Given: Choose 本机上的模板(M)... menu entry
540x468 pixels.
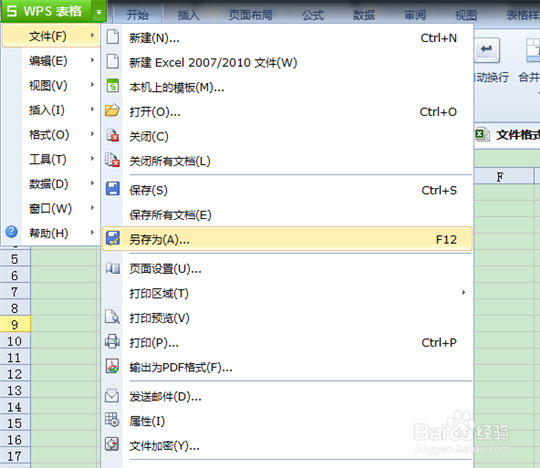Looking at the screenshot, I should tap(287, 87).
